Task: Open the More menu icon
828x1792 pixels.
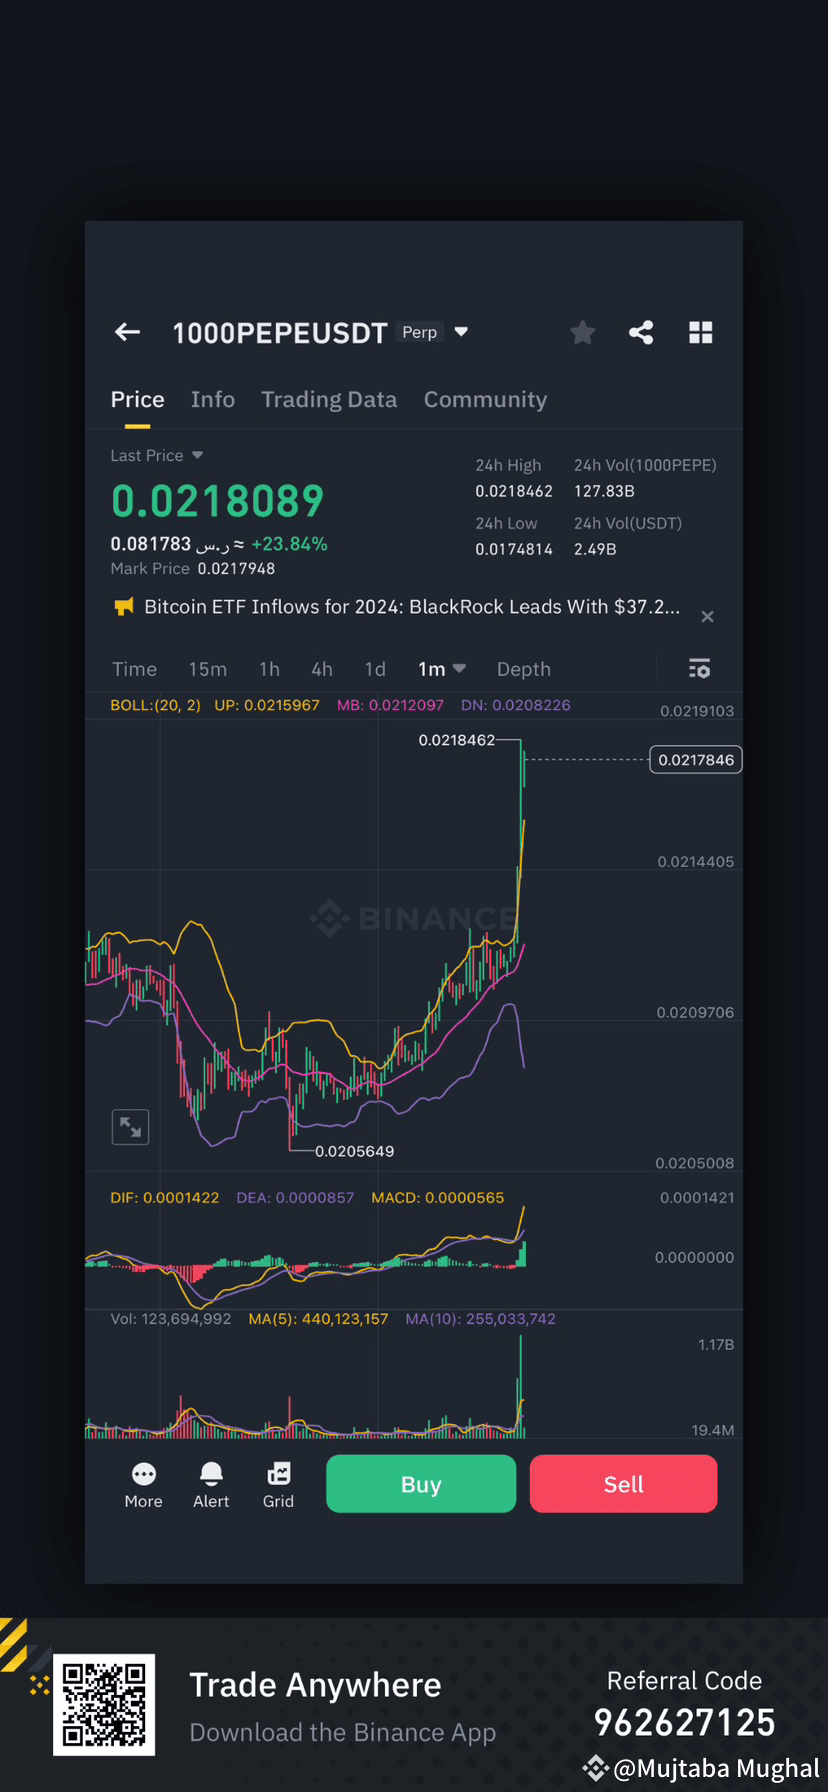Action: (143, 1474)
